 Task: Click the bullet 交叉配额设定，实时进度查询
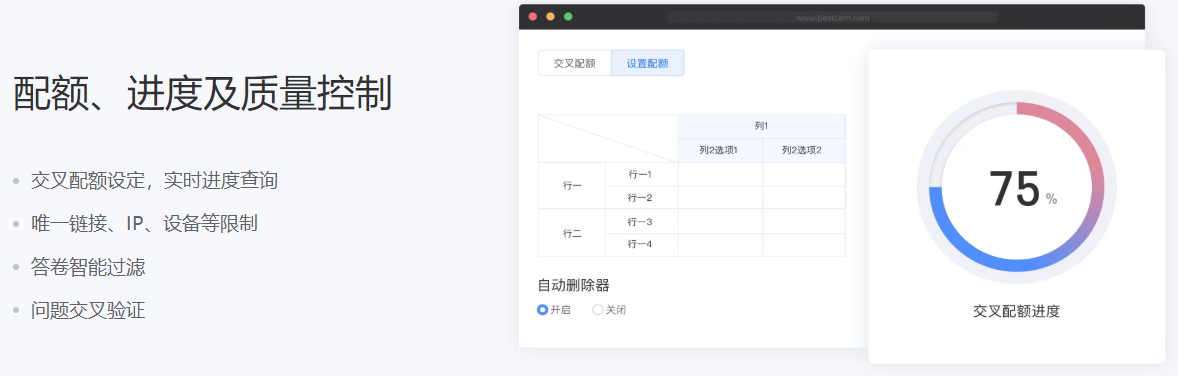(154, 180)
